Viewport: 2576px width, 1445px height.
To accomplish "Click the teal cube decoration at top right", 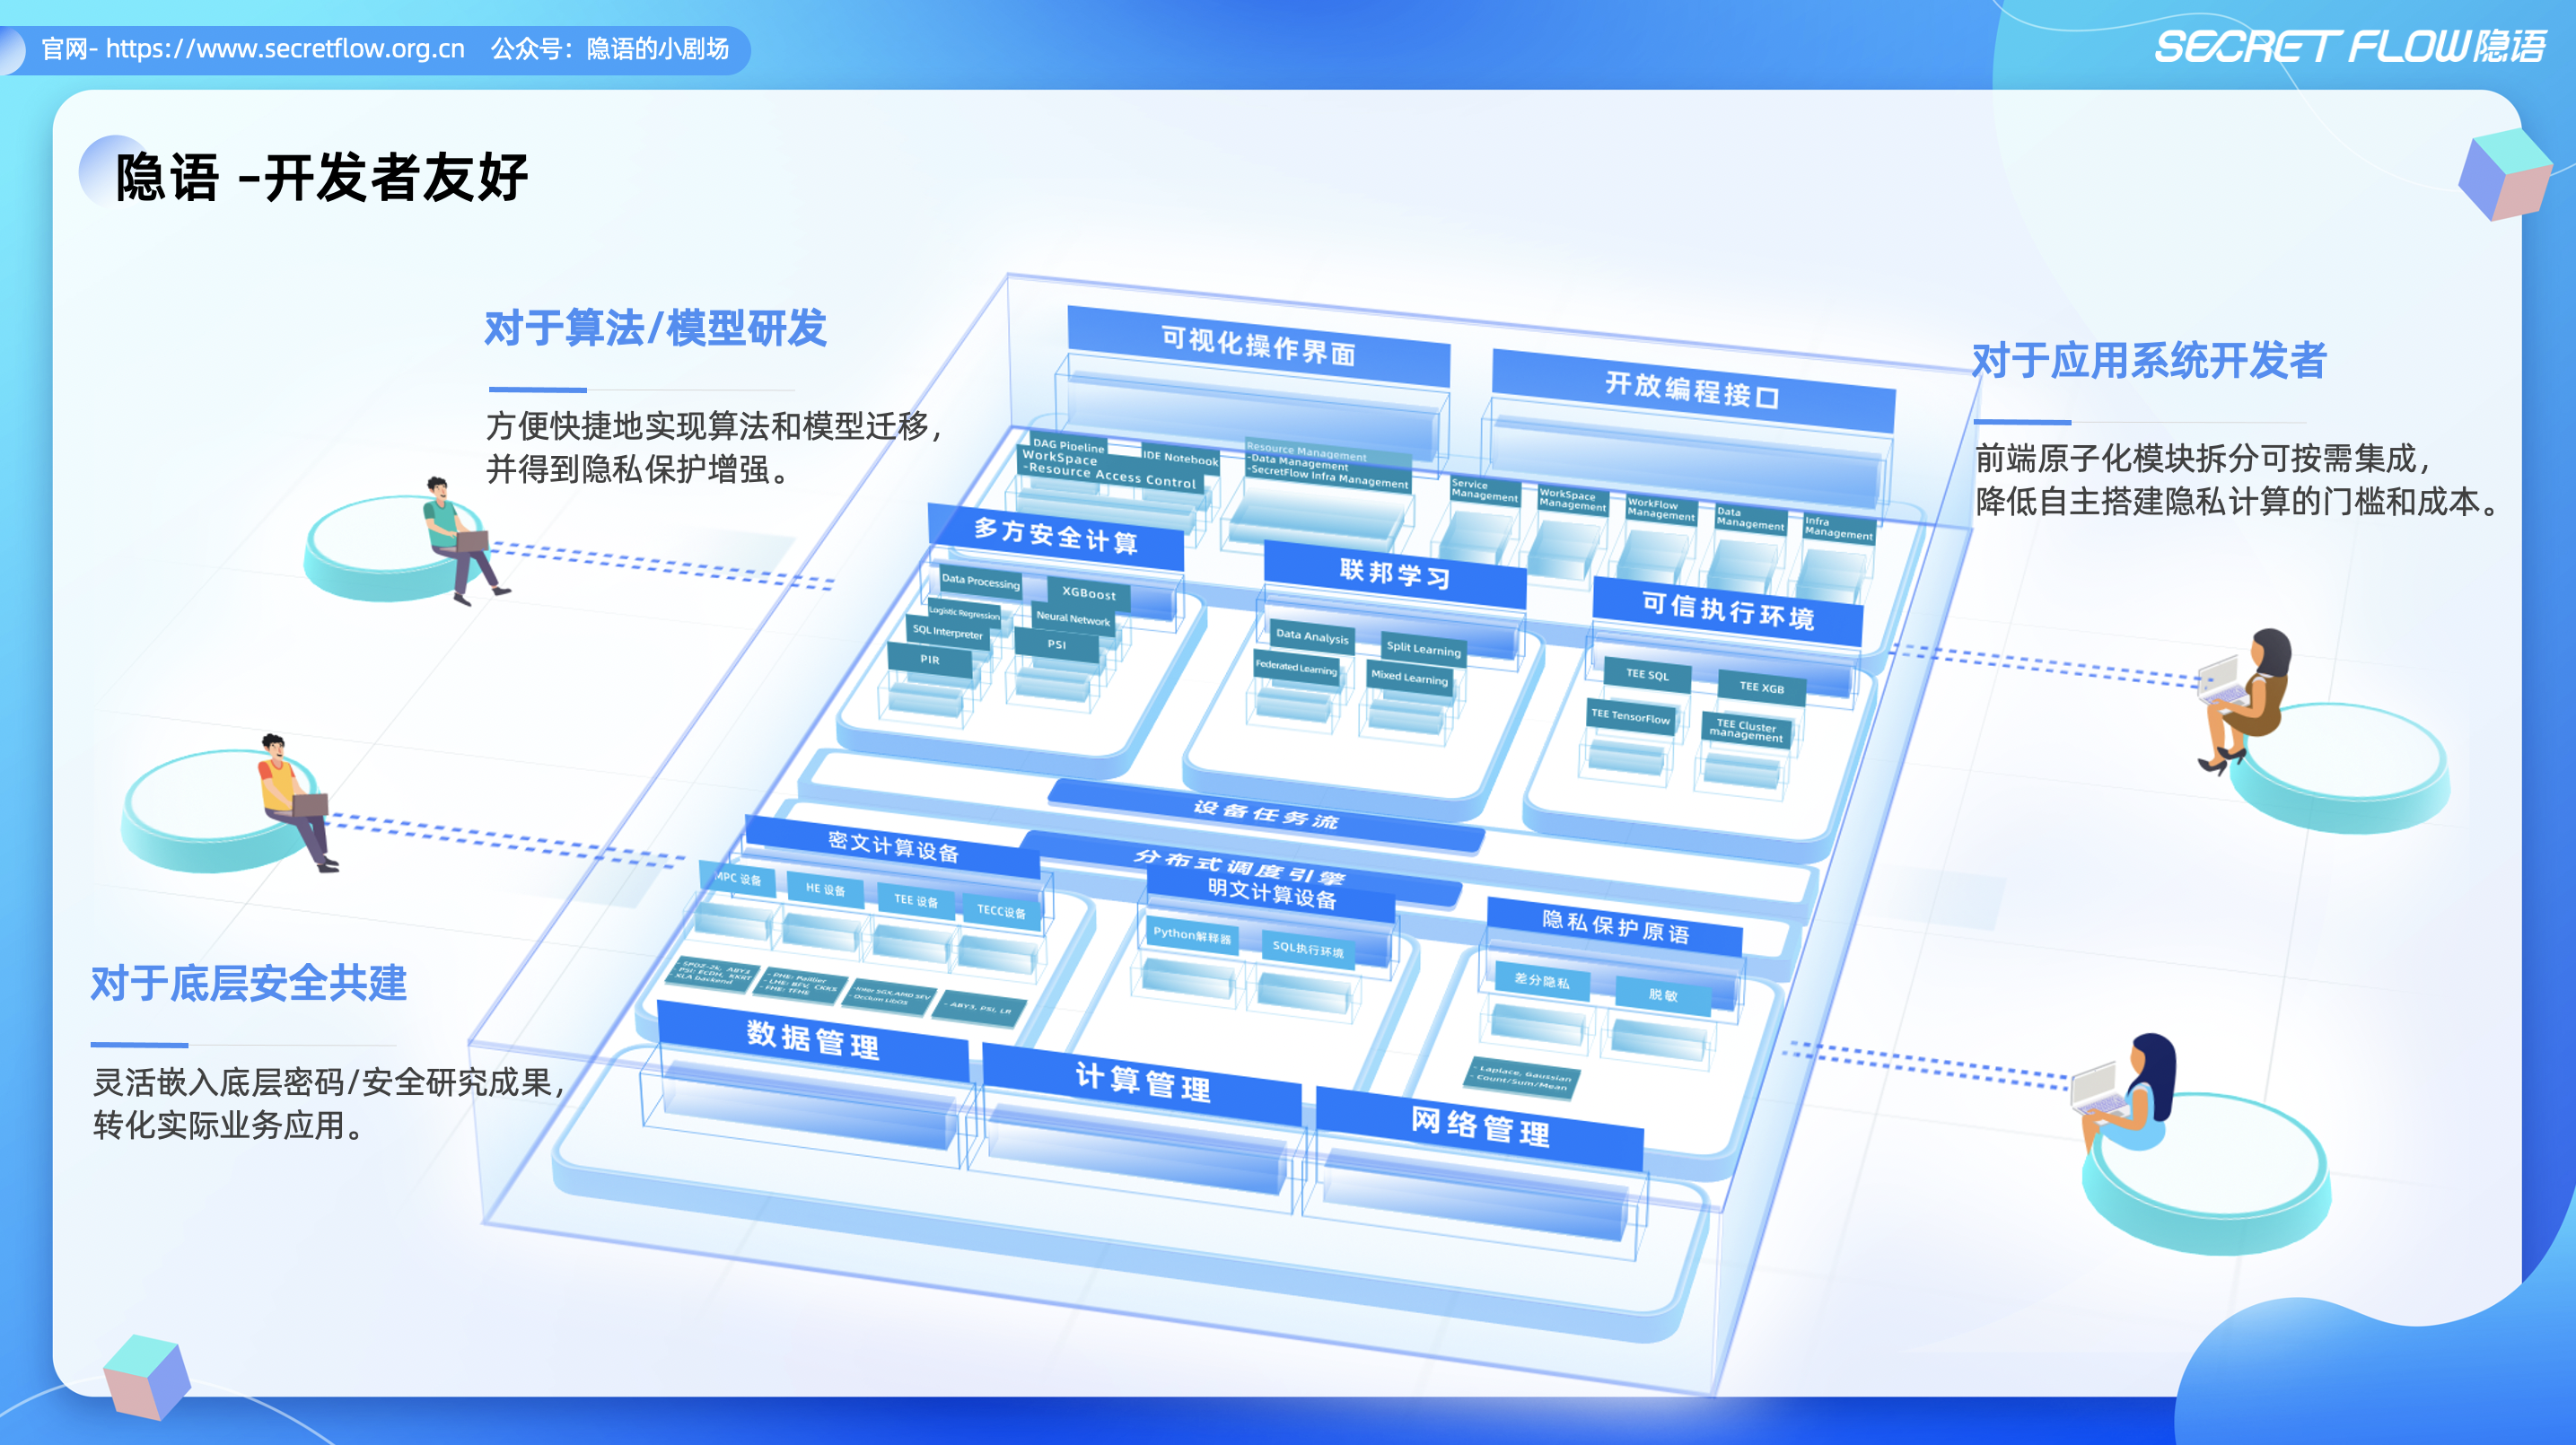I will point(2504,175).
